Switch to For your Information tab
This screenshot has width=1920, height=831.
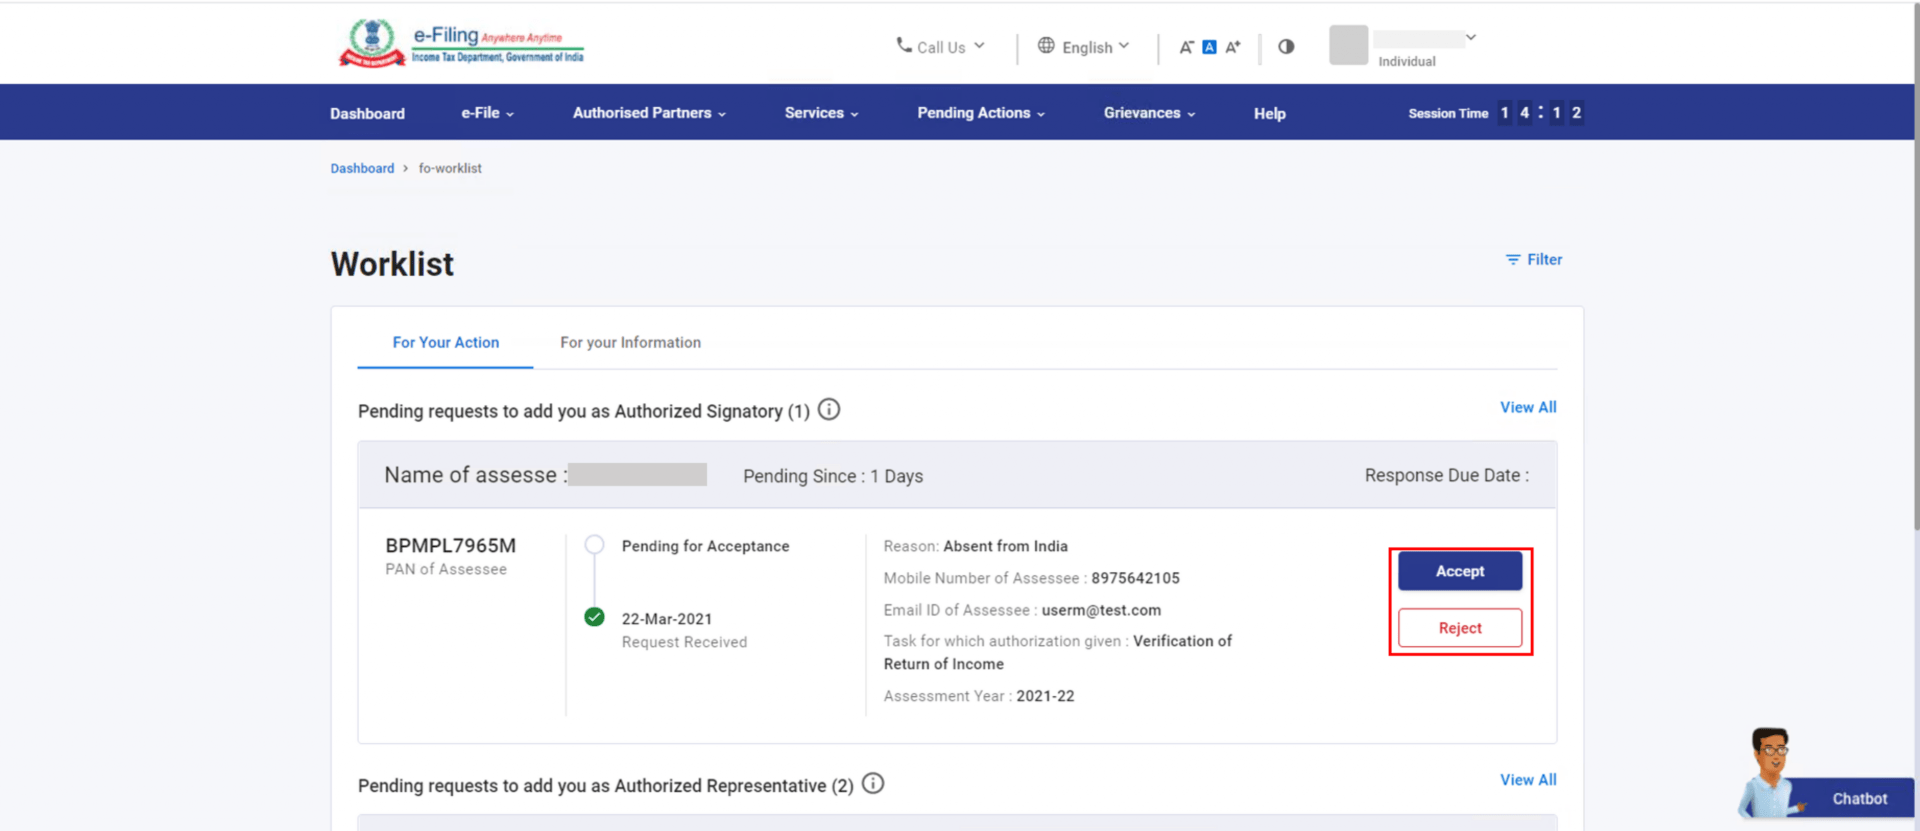click(x=630, y=343)
